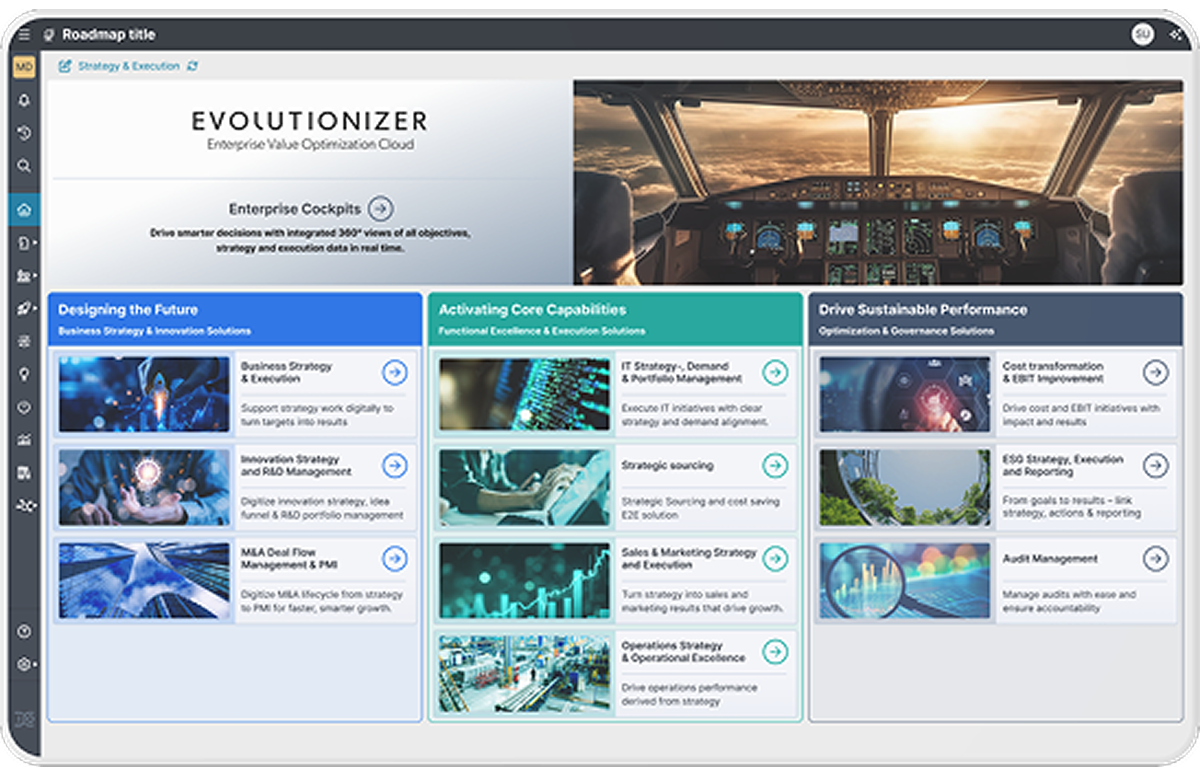
Task: Click the arrow for Audit Management
Action: (x=1156, y=559)
